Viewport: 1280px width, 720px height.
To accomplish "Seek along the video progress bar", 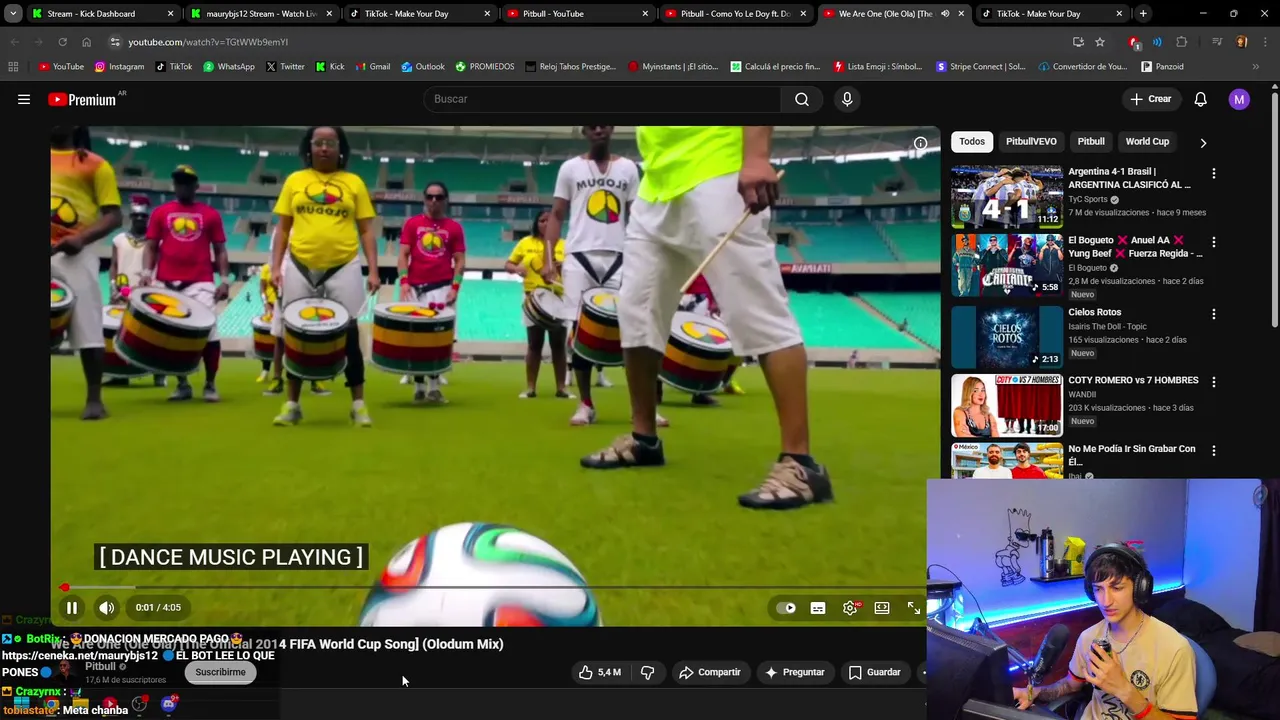I will click(495, 587).
